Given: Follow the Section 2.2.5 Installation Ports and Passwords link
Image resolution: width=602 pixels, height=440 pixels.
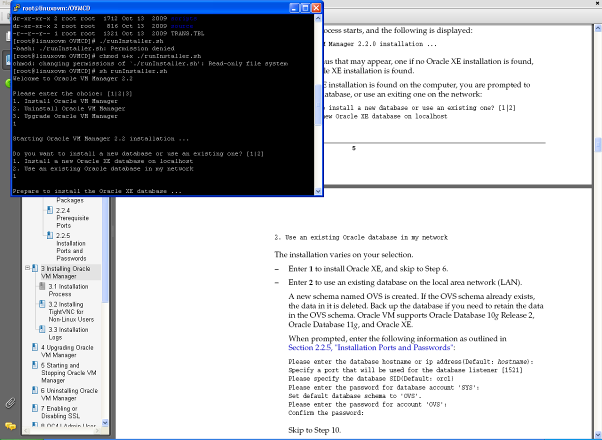Looking at the screenshot, I should [371, 347].
